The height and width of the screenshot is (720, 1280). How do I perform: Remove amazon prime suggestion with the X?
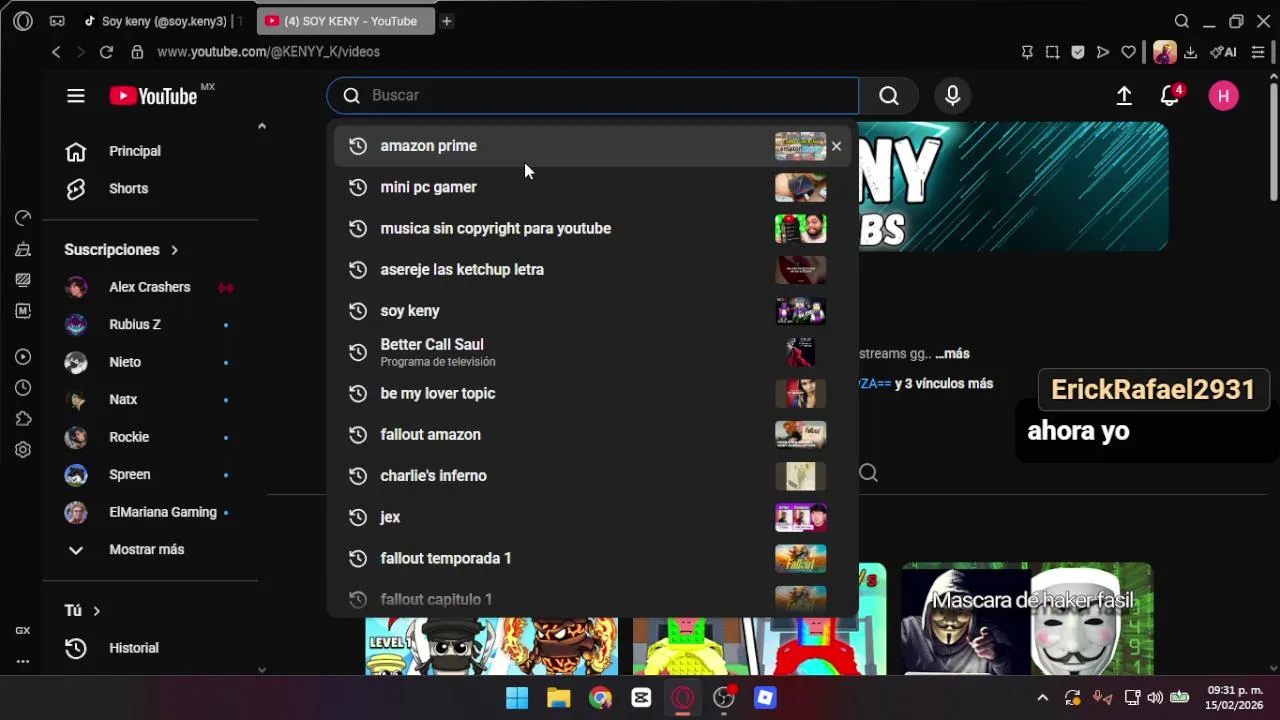(836, 146)
